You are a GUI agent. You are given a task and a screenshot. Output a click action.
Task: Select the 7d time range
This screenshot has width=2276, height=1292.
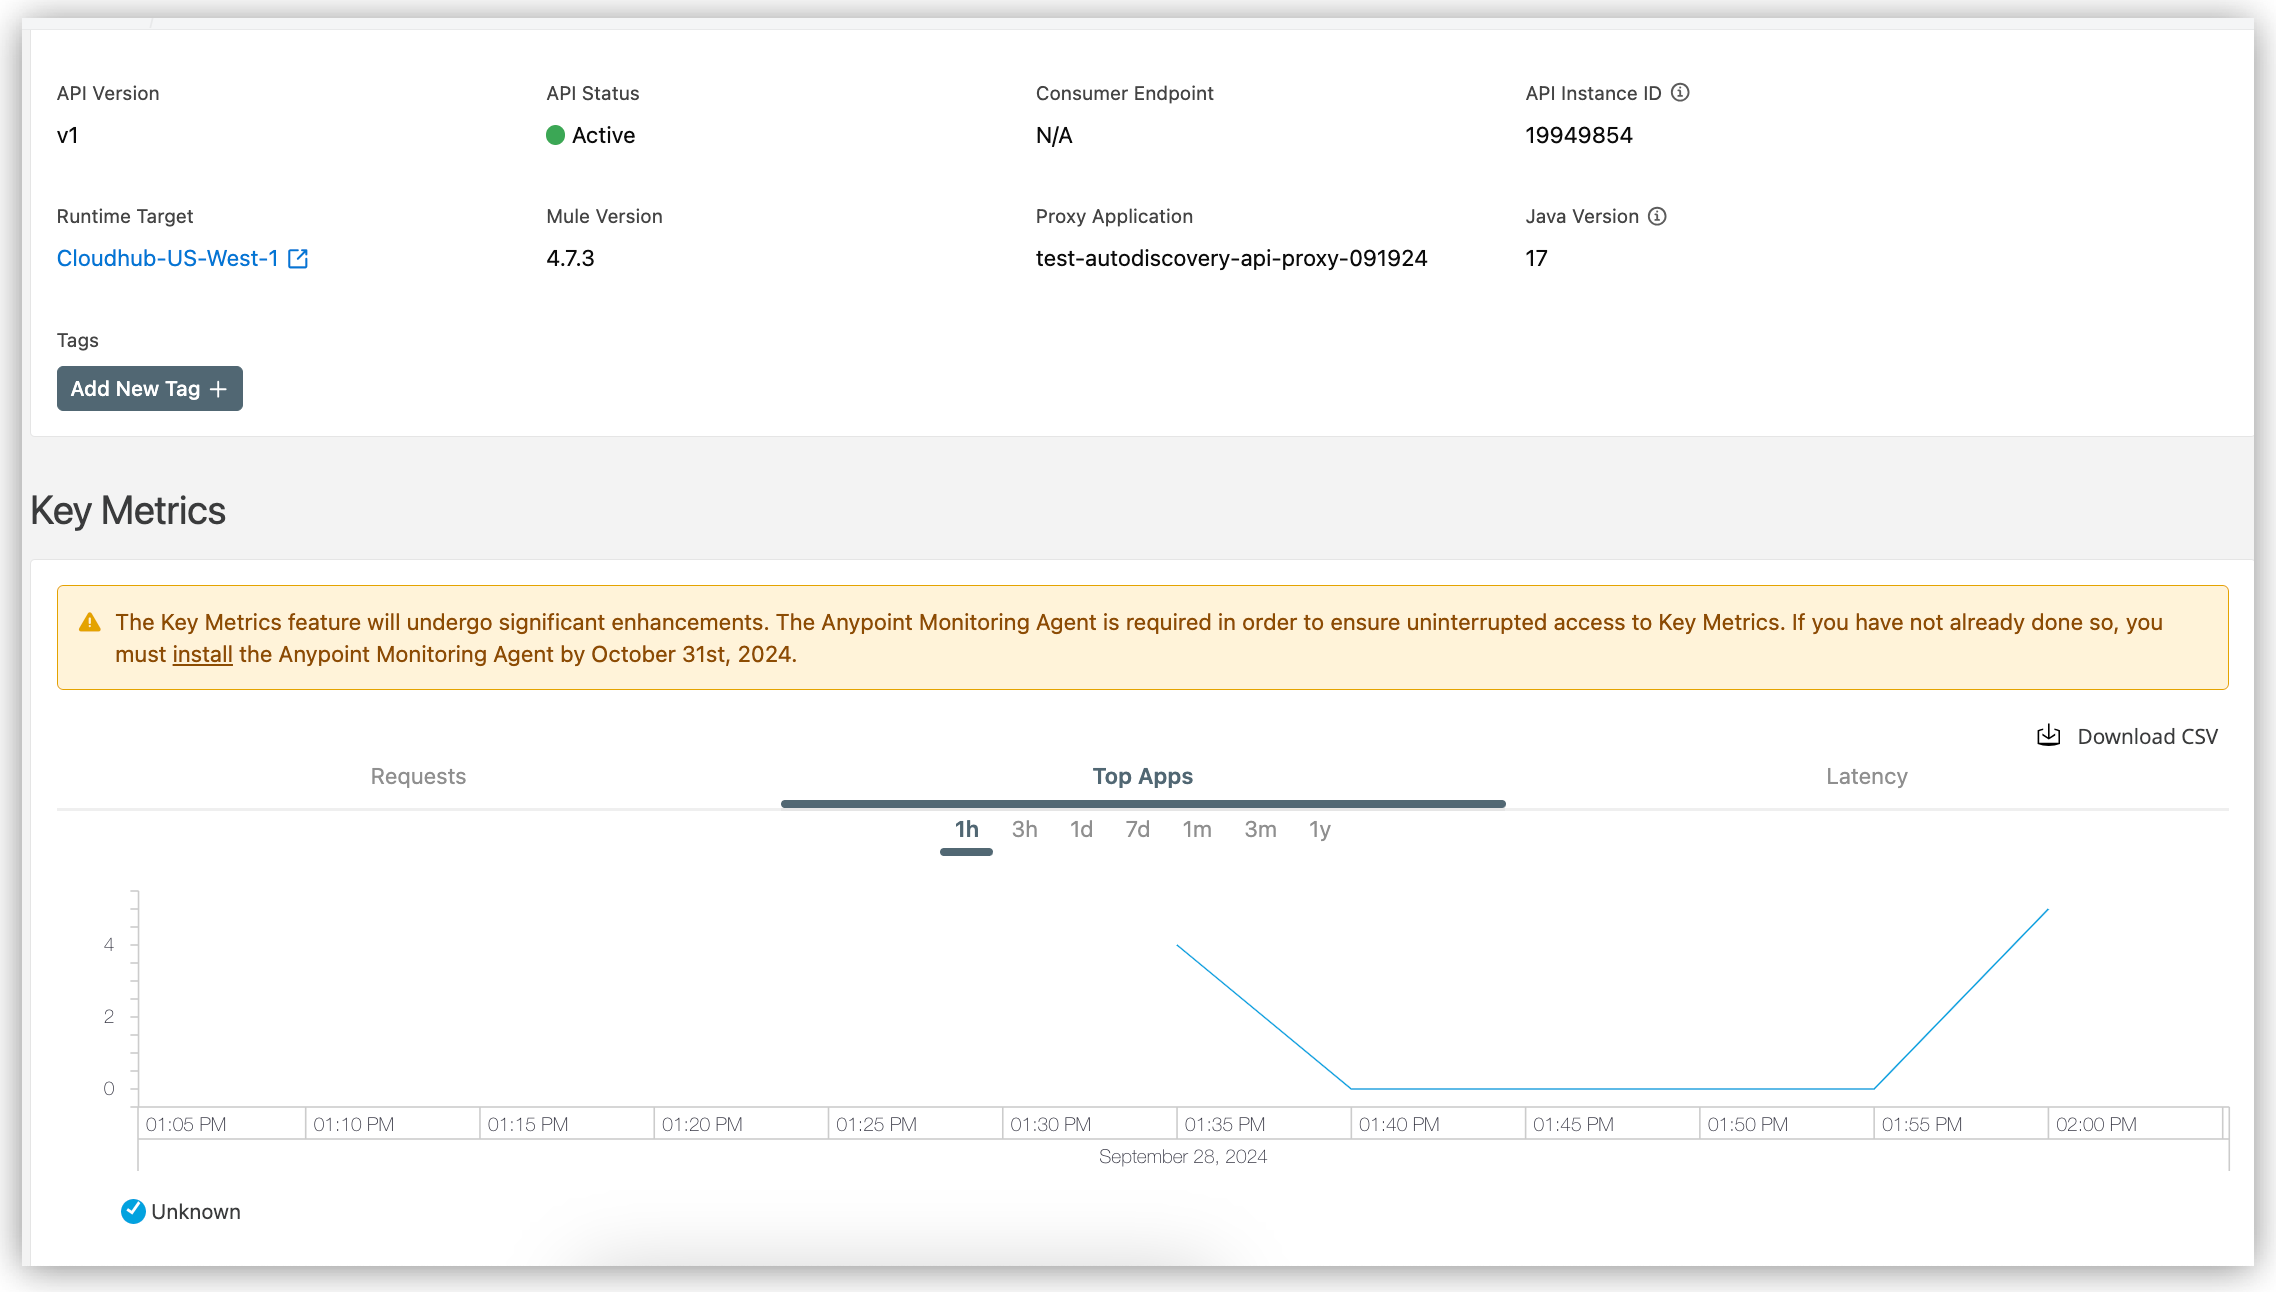[x=1137, y=829]
